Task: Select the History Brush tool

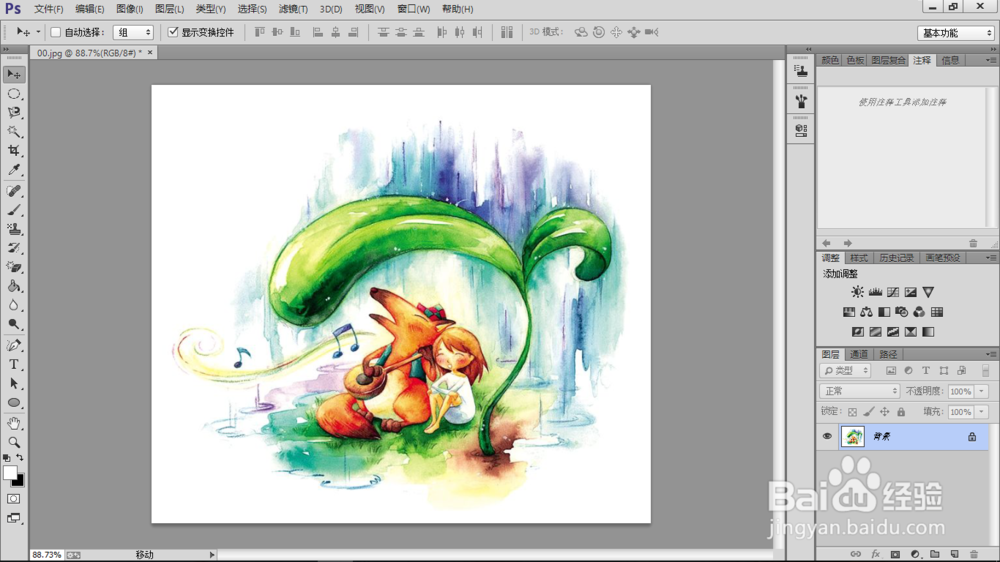Action: click(13, 248)
